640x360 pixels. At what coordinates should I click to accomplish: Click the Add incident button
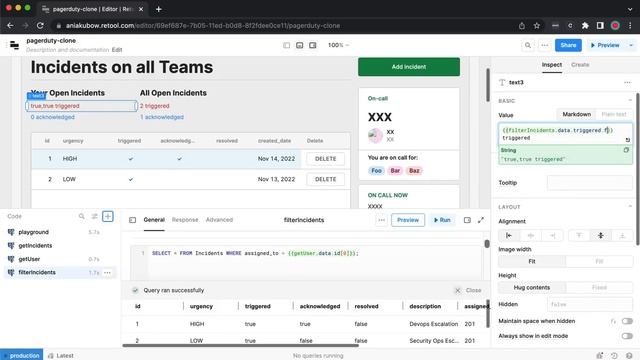409,67
